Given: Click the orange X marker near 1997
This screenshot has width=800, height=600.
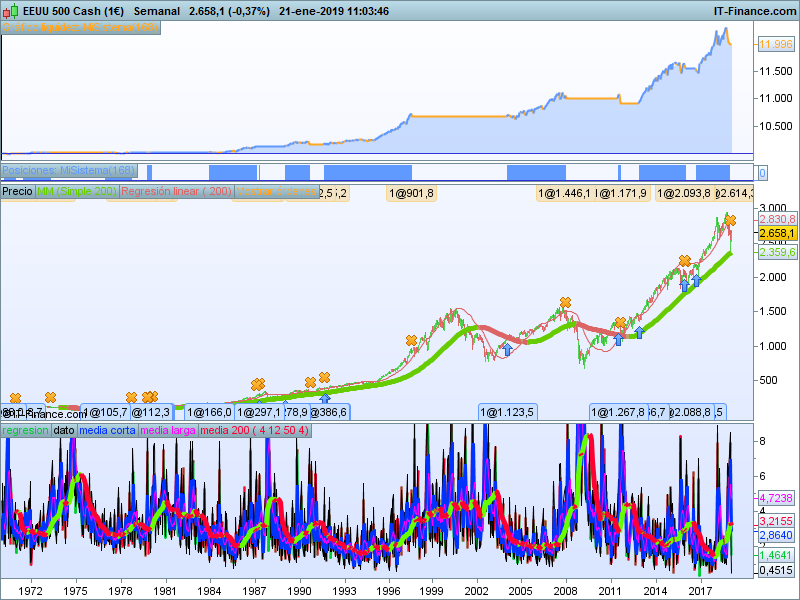Looking at the screenshot, I should click(410, 341).
